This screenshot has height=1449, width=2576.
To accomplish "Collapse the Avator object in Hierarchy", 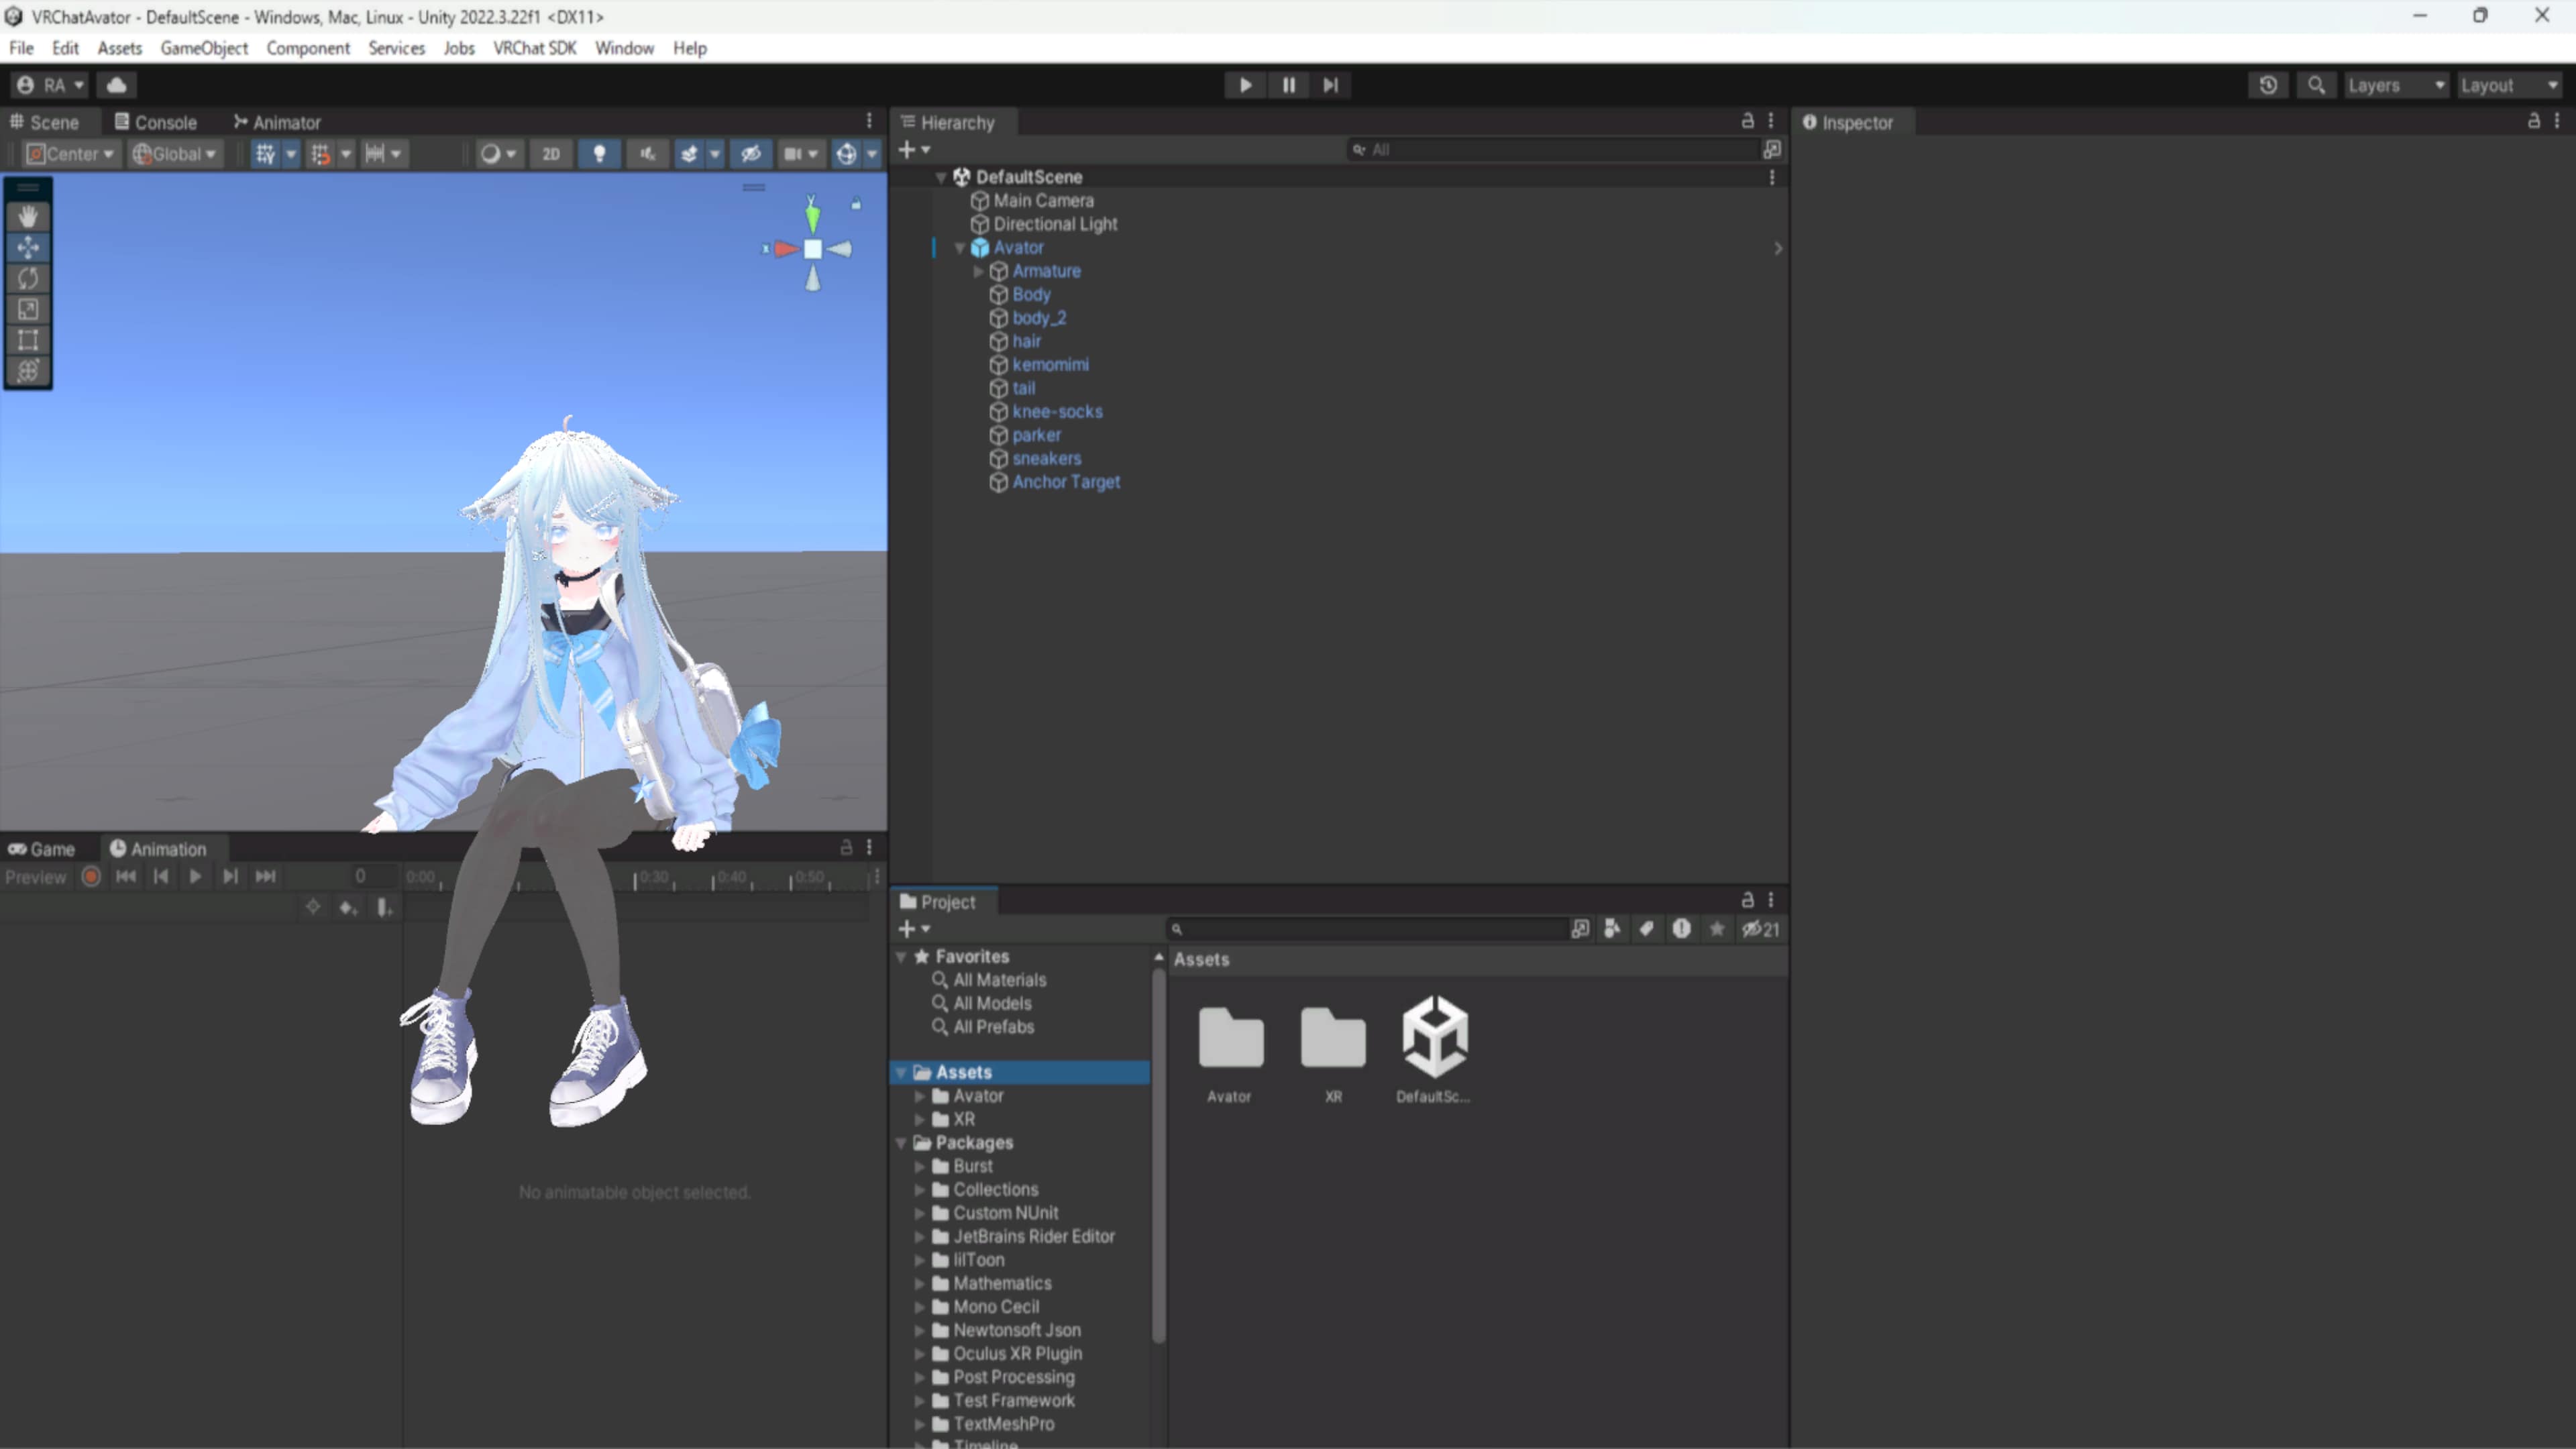I will coord(960,248).
